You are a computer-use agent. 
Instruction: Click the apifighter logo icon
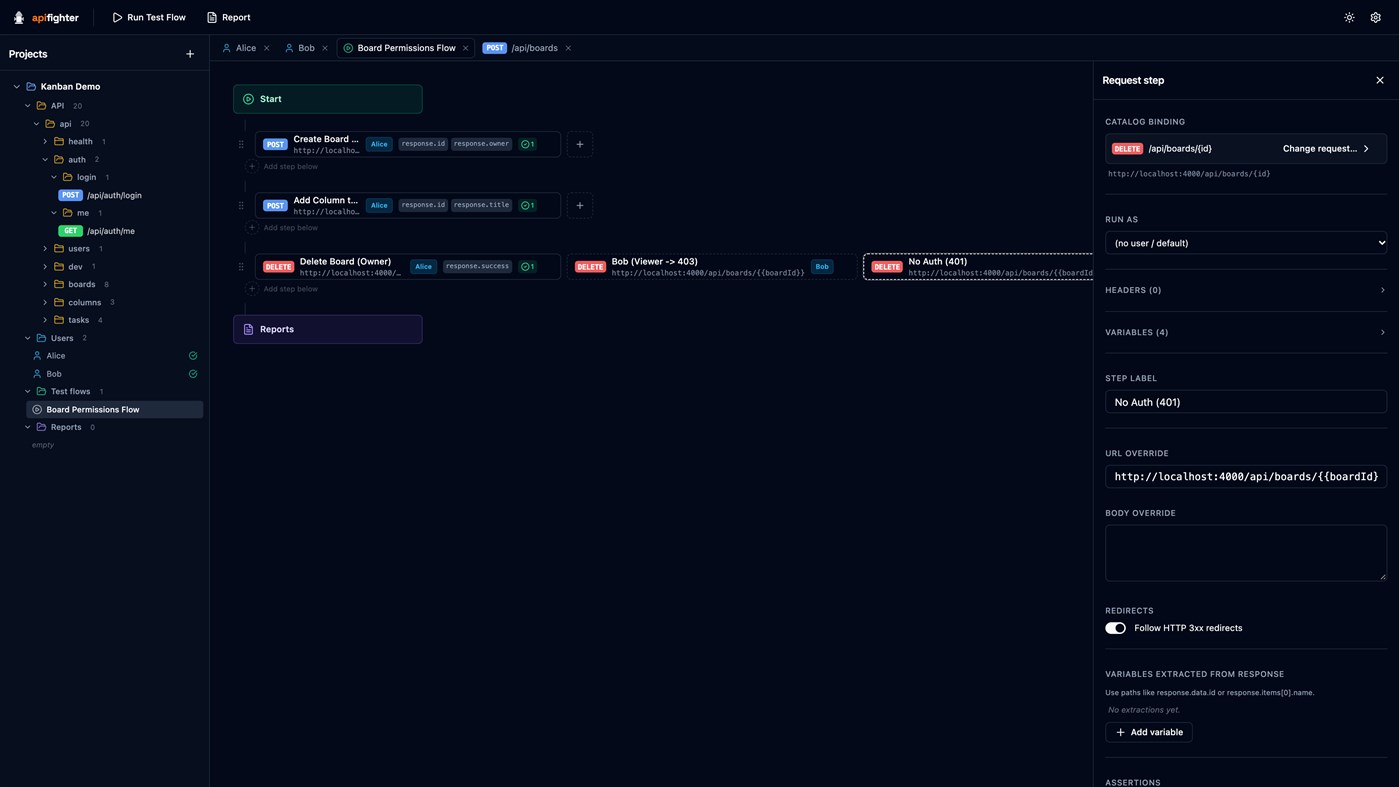tap(19, 17)
